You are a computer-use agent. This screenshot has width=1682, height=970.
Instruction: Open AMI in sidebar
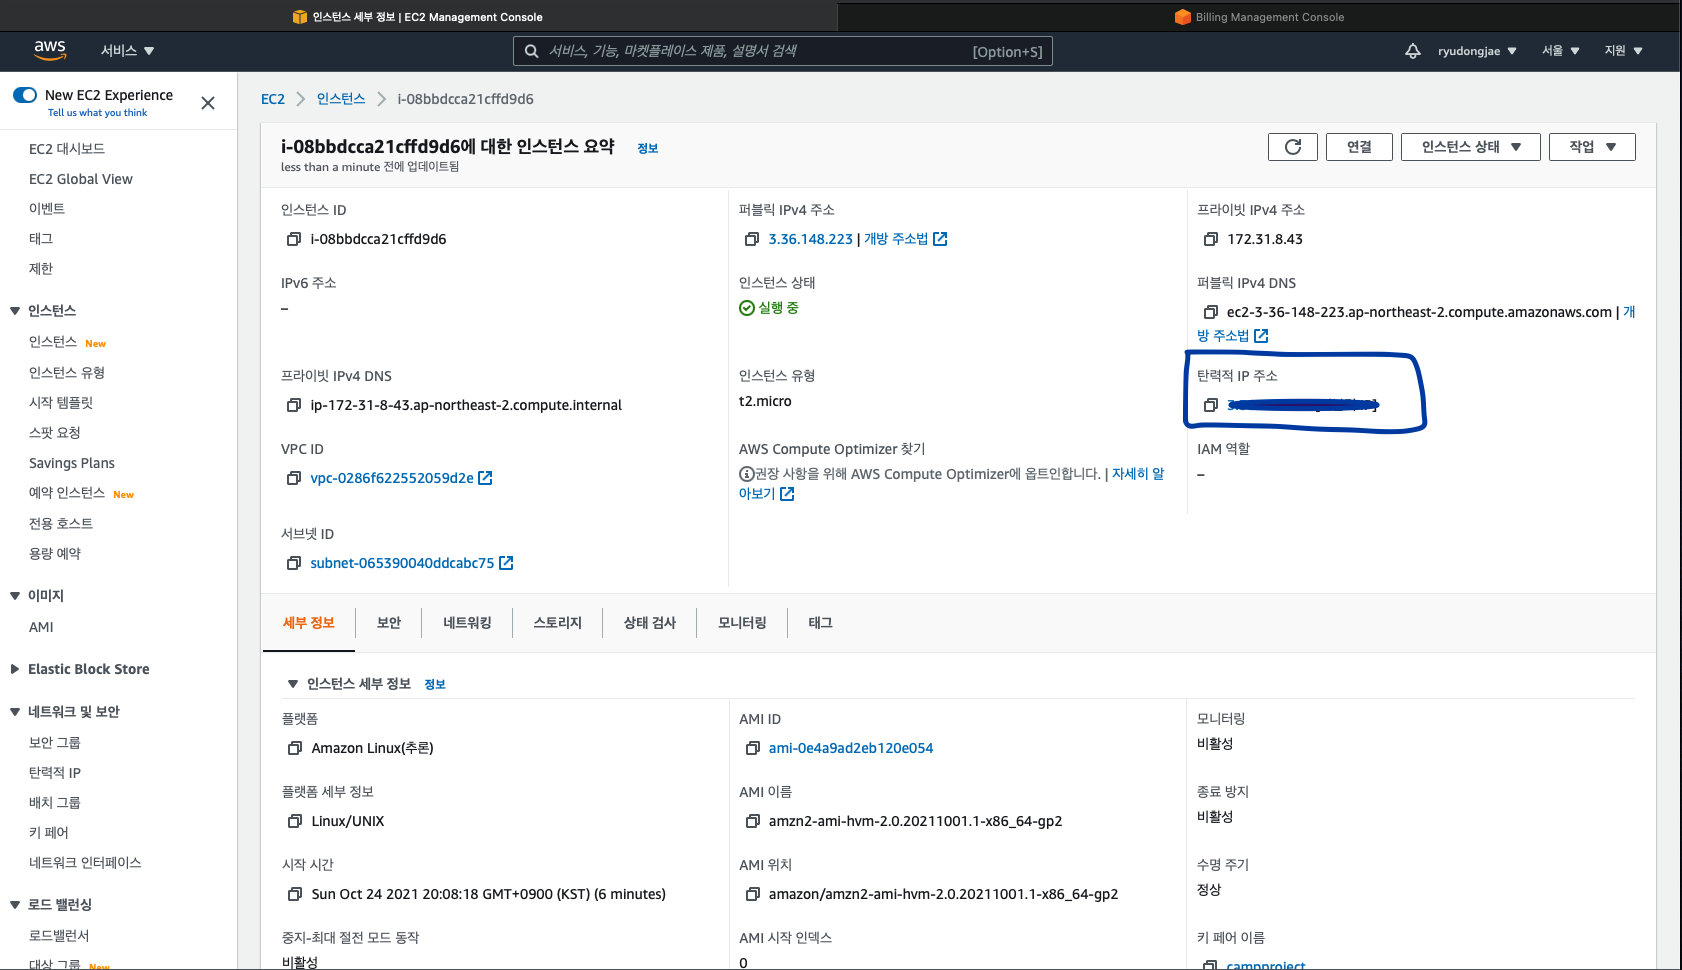coord(41,627)
